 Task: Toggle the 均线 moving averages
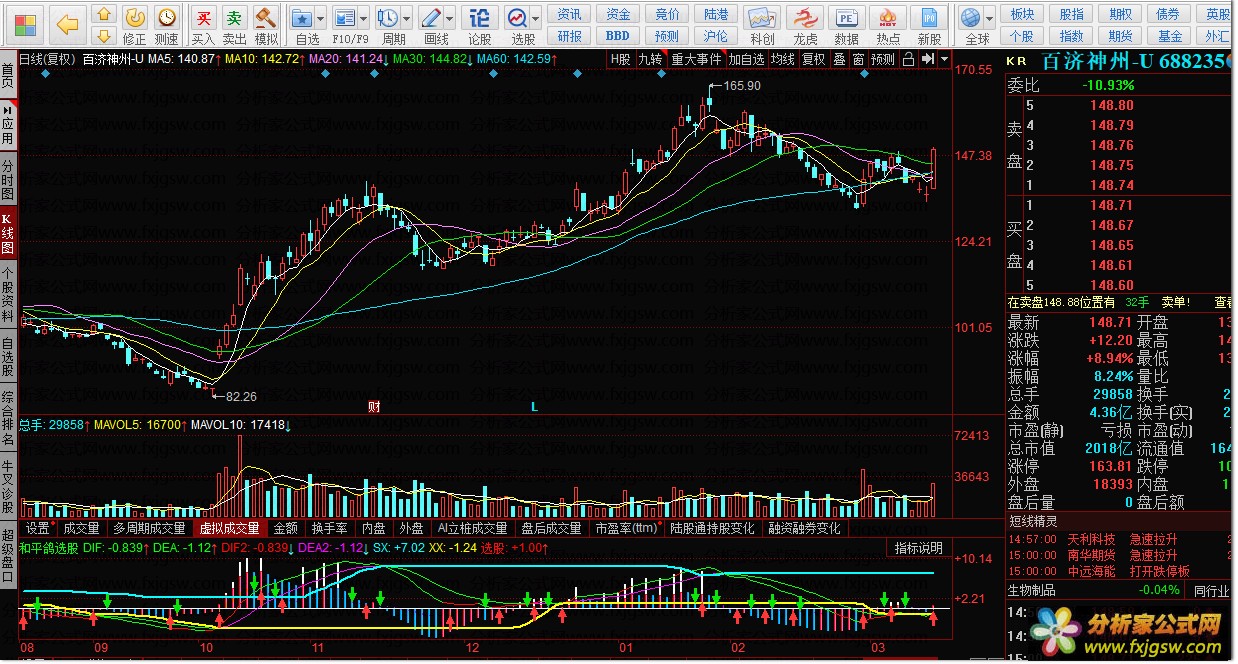coord(782,59)
